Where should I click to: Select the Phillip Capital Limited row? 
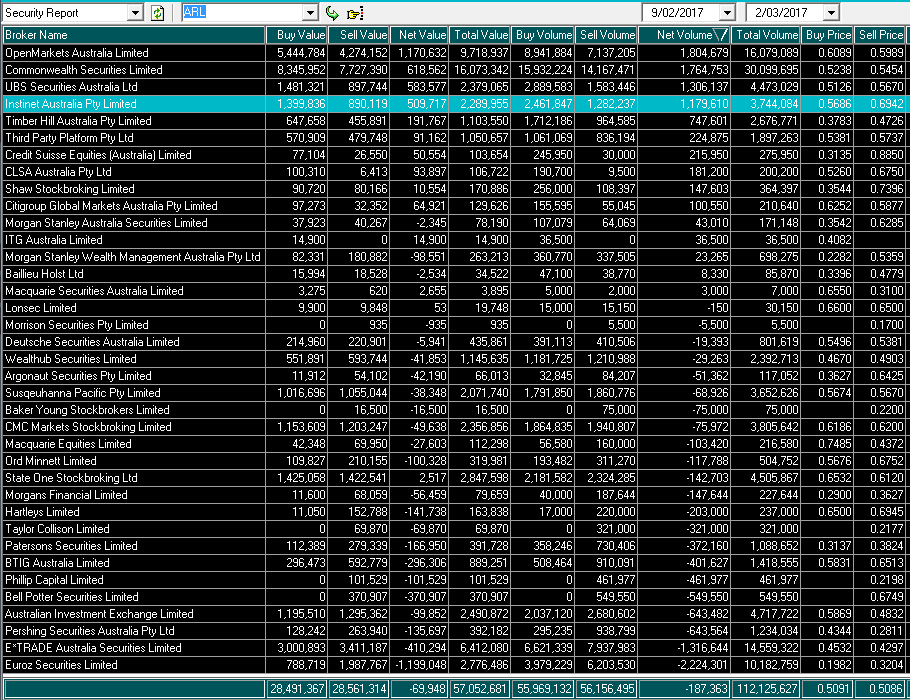(454, 580)
